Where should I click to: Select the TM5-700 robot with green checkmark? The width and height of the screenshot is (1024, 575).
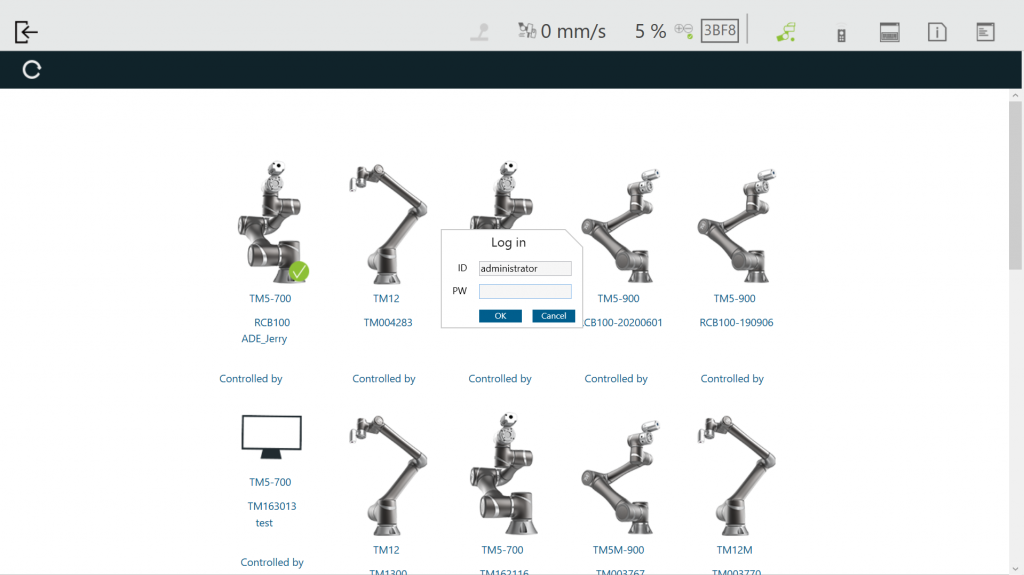271,224
